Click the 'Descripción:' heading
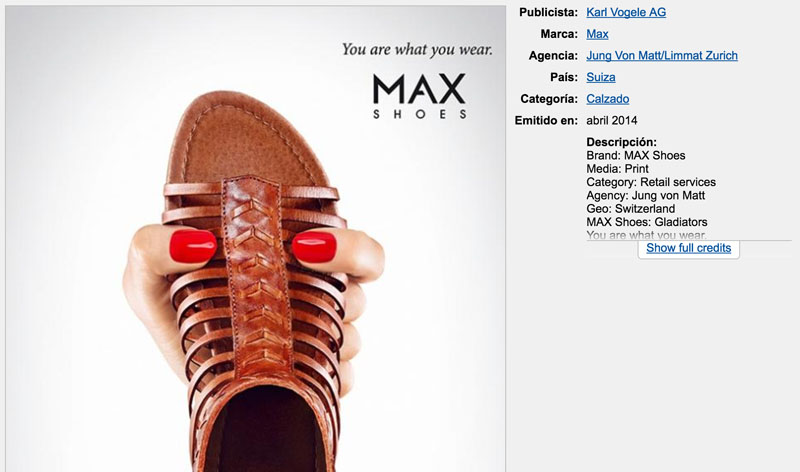The width and height of the screenshot is (800, 472). [x=621, y=142]
